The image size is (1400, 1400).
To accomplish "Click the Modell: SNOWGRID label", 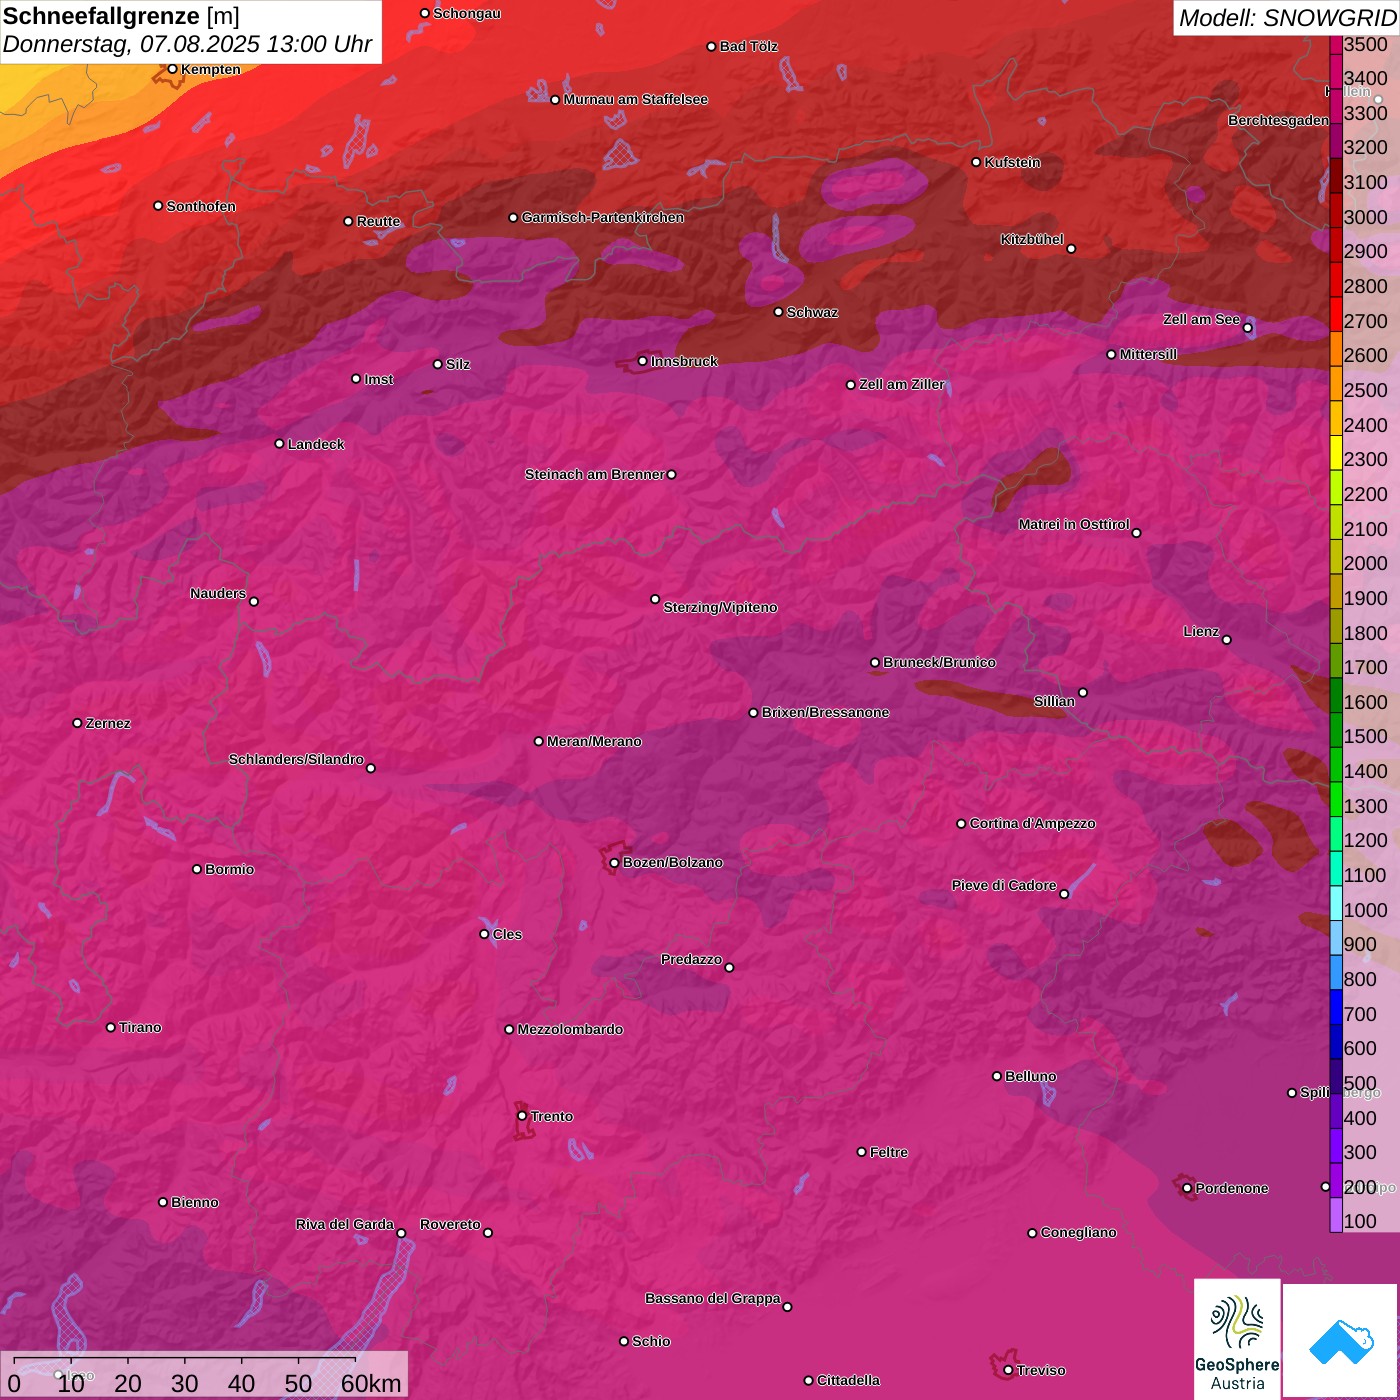I will (x=1287, y=18).
